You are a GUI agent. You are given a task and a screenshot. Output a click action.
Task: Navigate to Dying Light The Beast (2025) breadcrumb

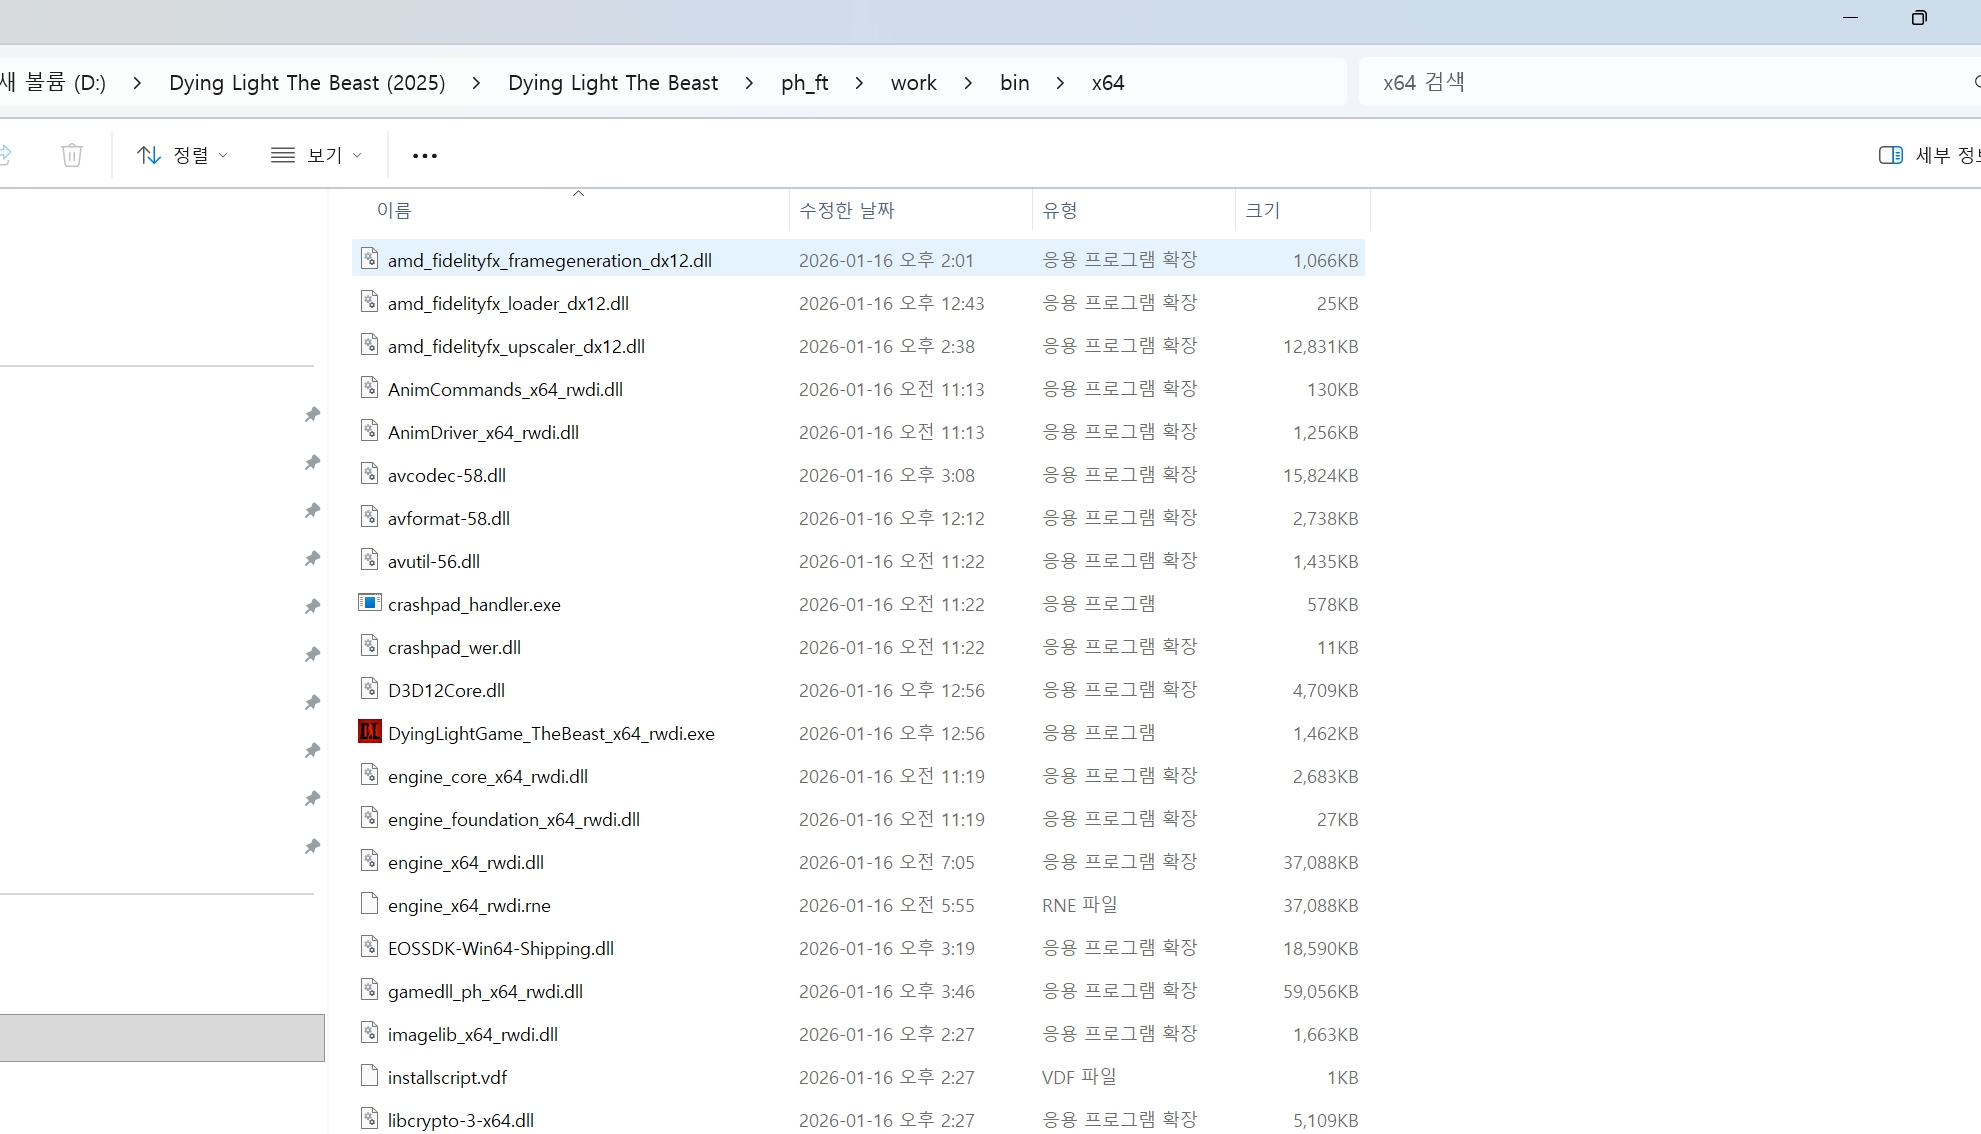[x=307, y=83]
